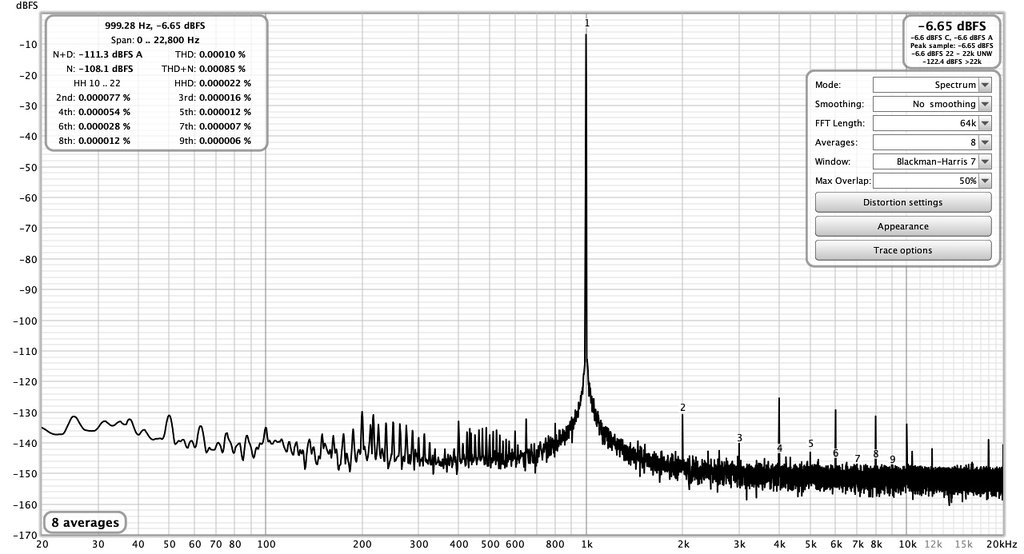The image size is (1024, 554).
Task: Click the N+D: -111.3 dBFS A value
Action: [x=97, y=54]
